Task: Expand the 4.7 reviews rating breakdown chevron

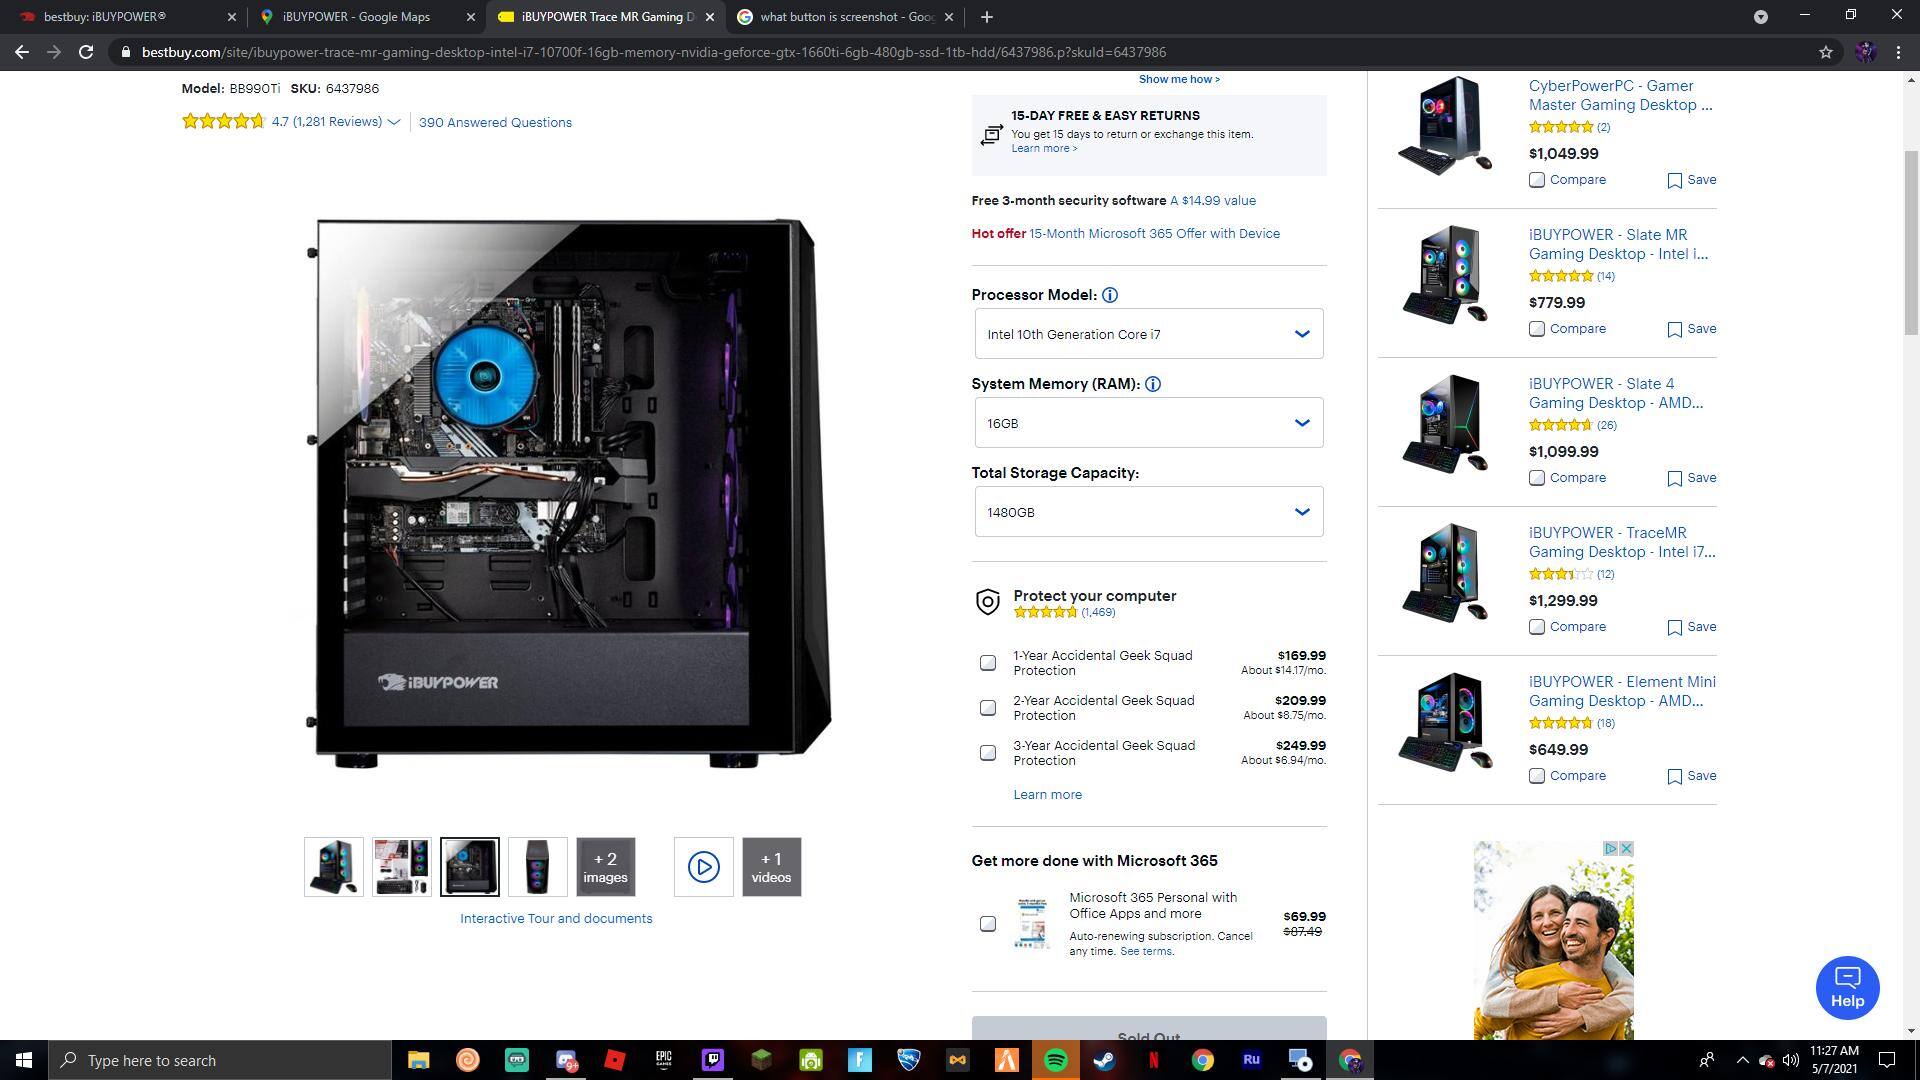Action: tap(395, 121)
